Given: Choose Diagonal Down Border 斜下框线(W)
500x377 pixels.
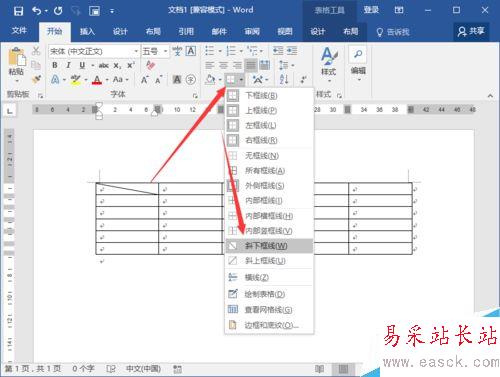Looking at the screenshot, I should point(269,246).
